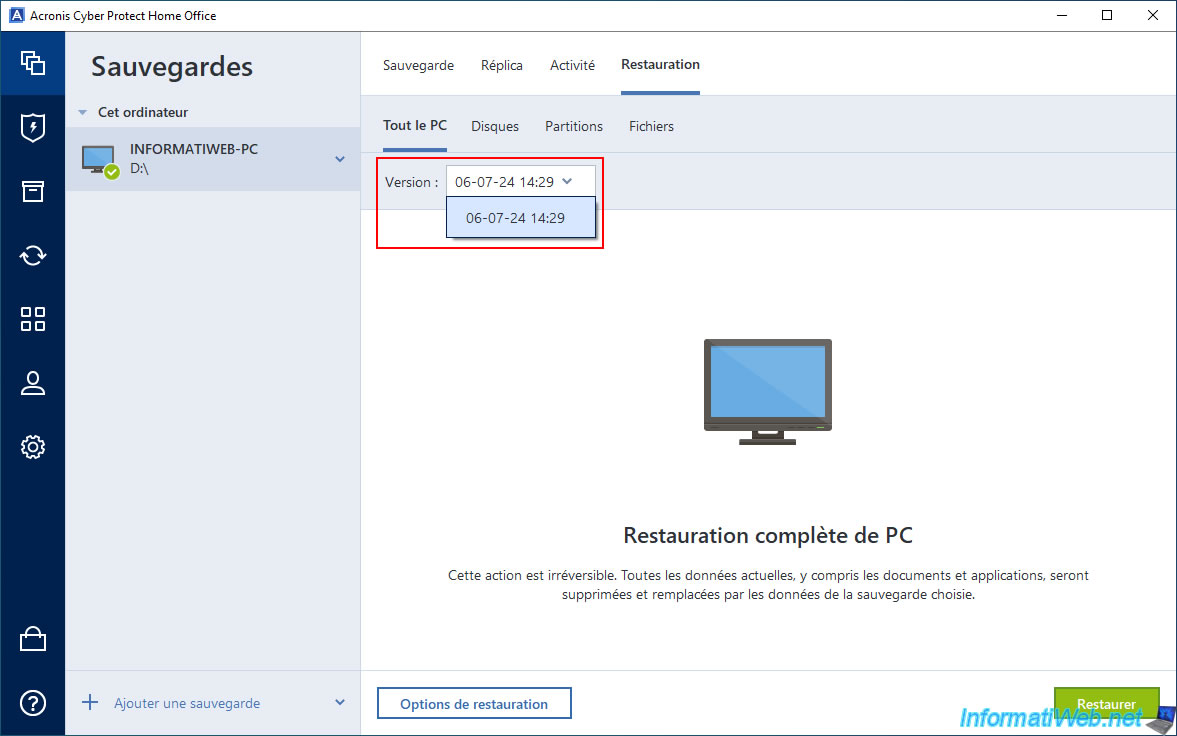The image size is (1177, 736).
Task: Open the Settings gear icon
Action: point(33,447)
